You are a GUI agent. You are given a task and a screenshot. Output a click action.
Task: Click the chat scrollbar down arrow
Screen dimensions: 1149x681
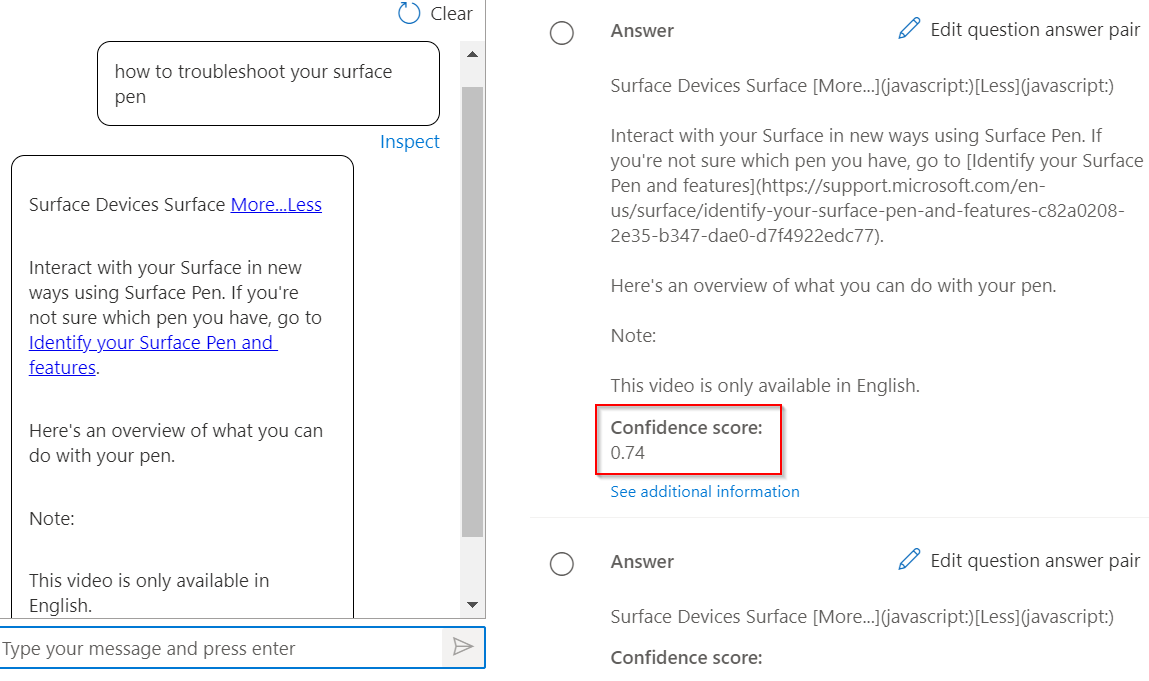coord(473,605)
